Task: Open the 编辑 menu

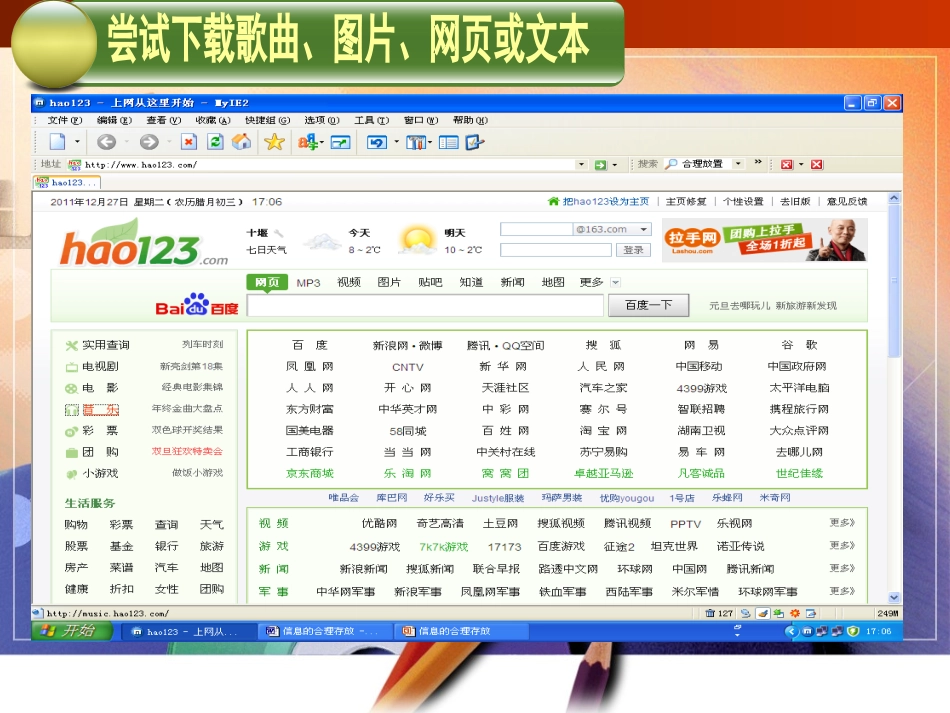Action: click(x=114, y=120)
